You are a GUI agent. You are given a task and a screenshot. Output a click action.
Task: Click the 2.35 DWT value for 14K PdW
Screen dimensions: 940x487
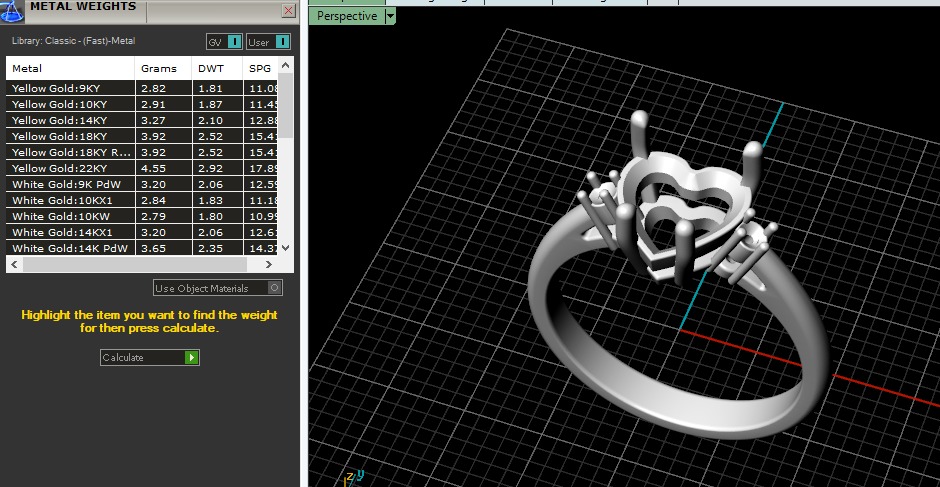coord(210,248)
